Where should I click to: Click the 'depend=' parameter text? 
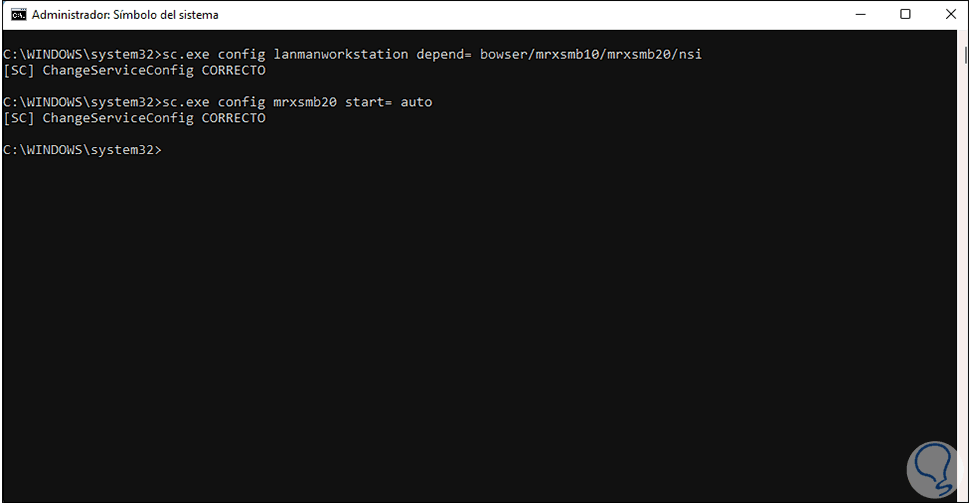448,54
